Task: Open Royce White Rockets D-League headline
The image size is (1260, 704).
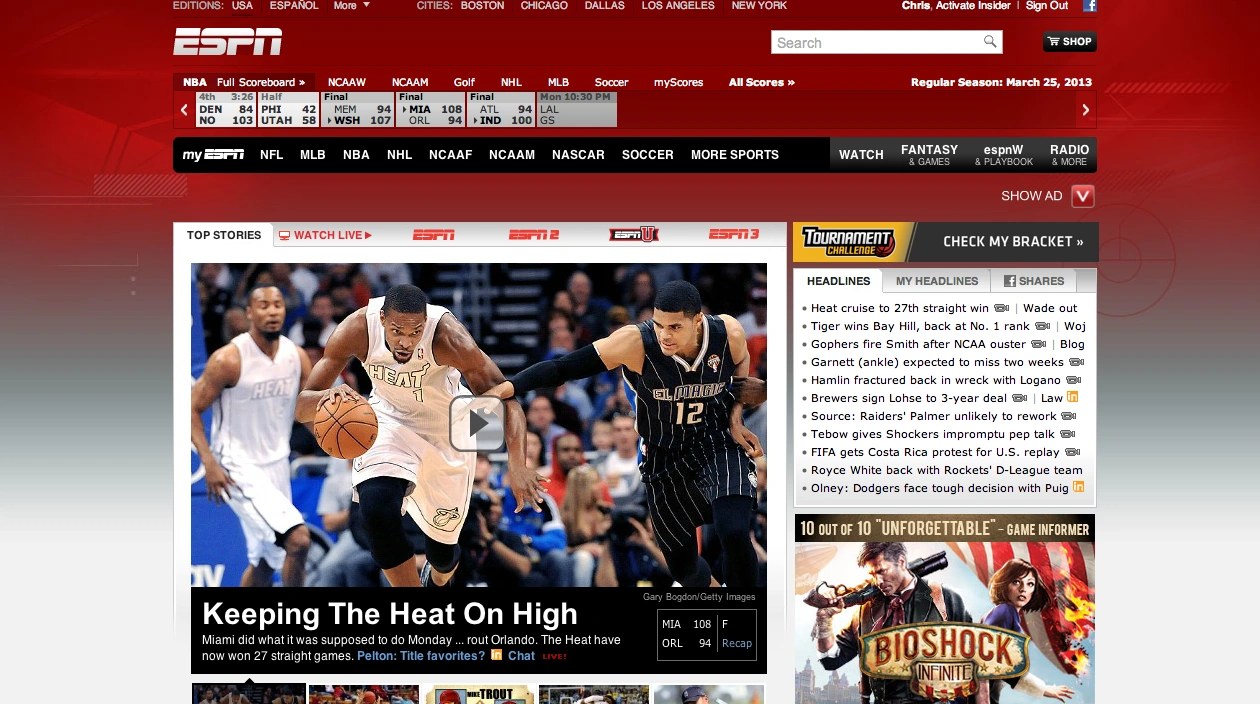Action: (947, 470)
